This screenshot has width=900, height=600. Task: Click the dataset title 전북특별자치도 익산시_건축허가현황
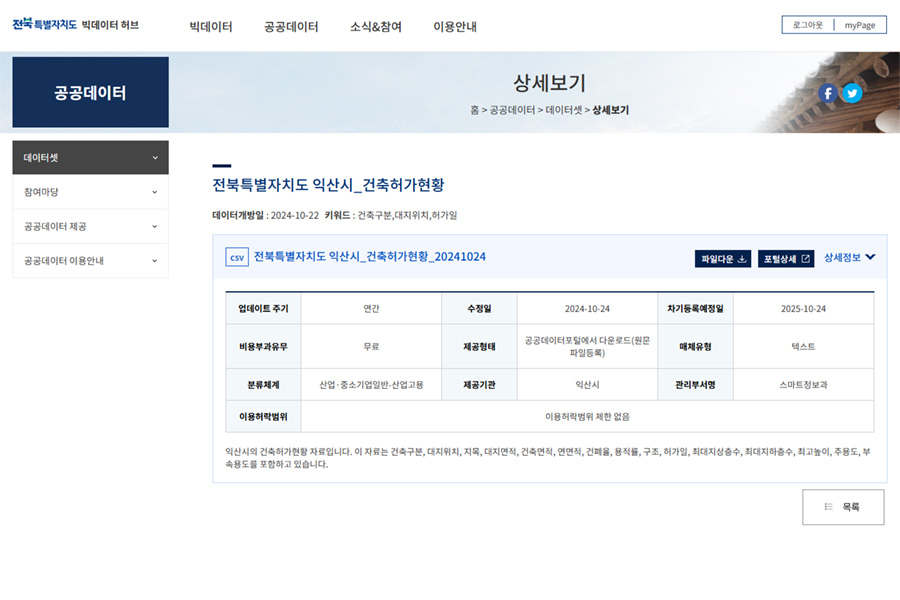pos(328,185)
